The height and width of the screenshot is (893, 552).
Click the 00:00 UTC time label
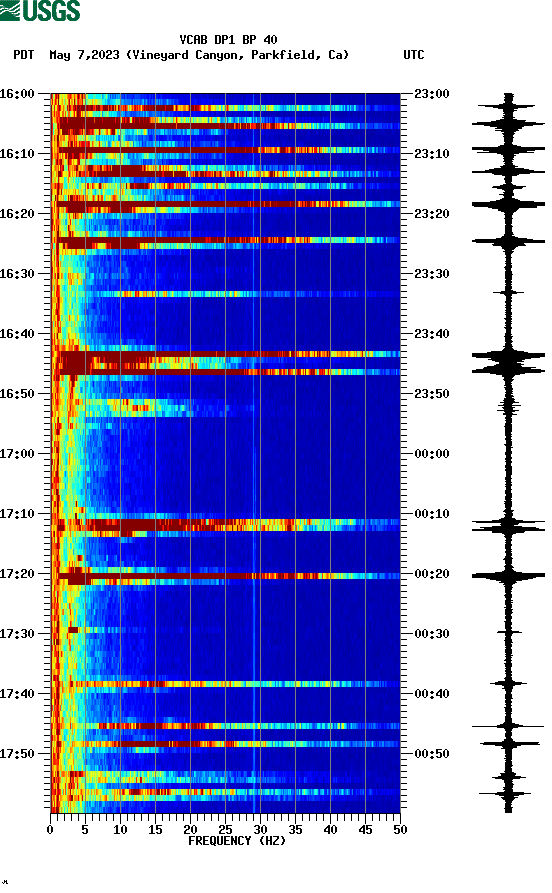pos(432,453)
